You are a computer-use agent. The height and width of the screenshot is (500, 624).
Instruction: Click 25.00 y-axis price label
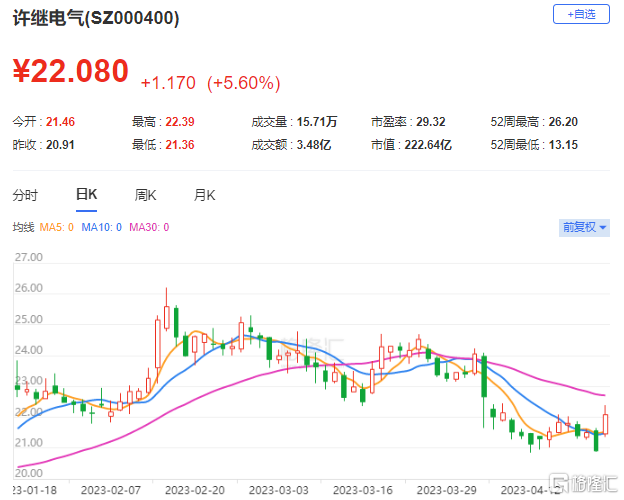click(x=29, y=319)
